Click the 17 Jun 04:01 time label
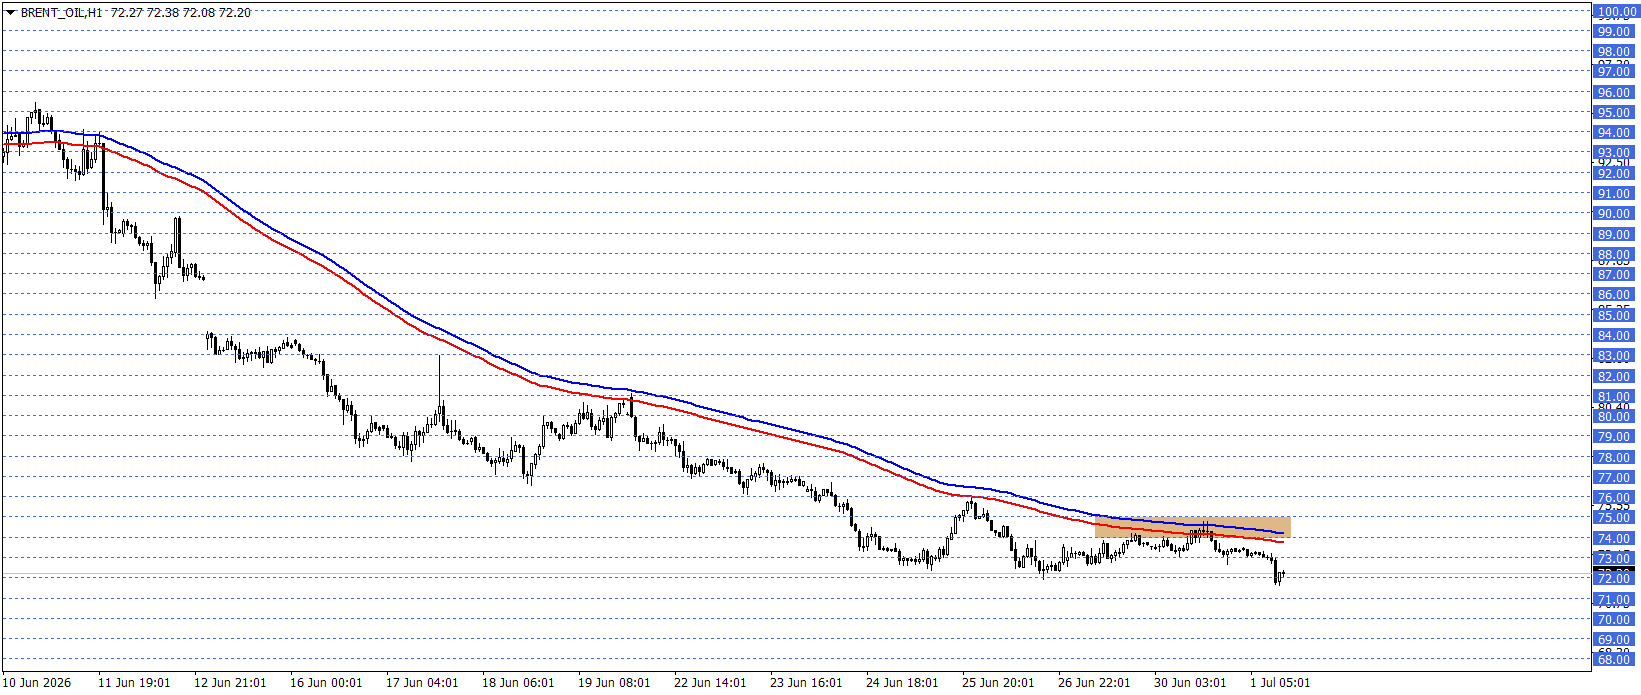This screenshot has width=1641, height=695. click(422, 683)
